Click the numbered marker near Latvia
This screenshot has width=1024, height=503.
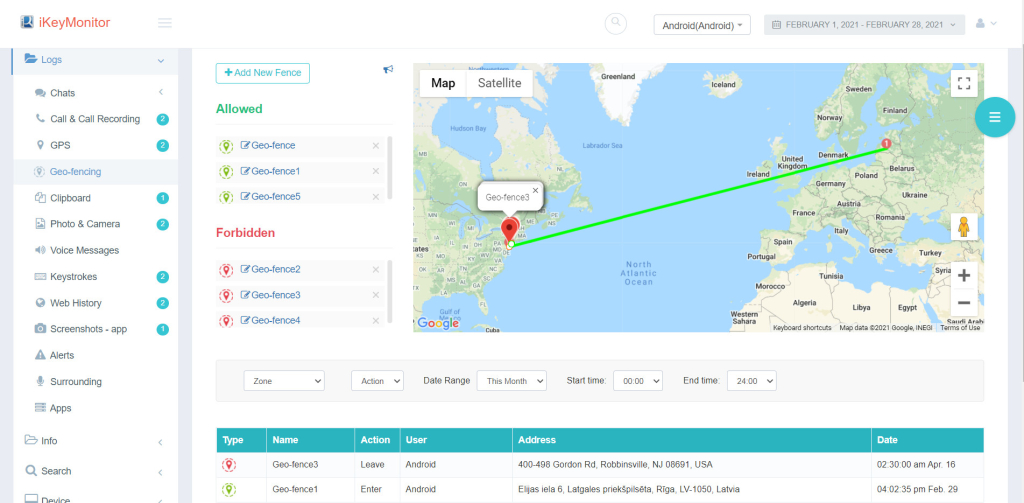click(x=886, y=144)
